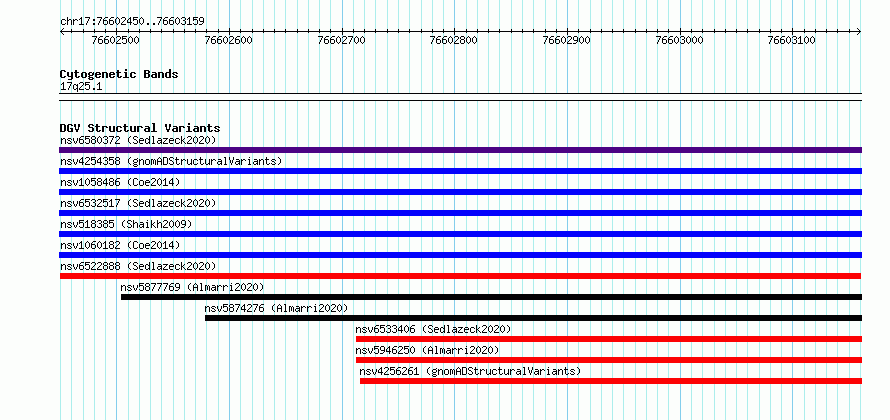
Task: Open nsv4254358 (gnomADStructuralVariants) label
Action: pyautogui.click(x=171, y=161)
